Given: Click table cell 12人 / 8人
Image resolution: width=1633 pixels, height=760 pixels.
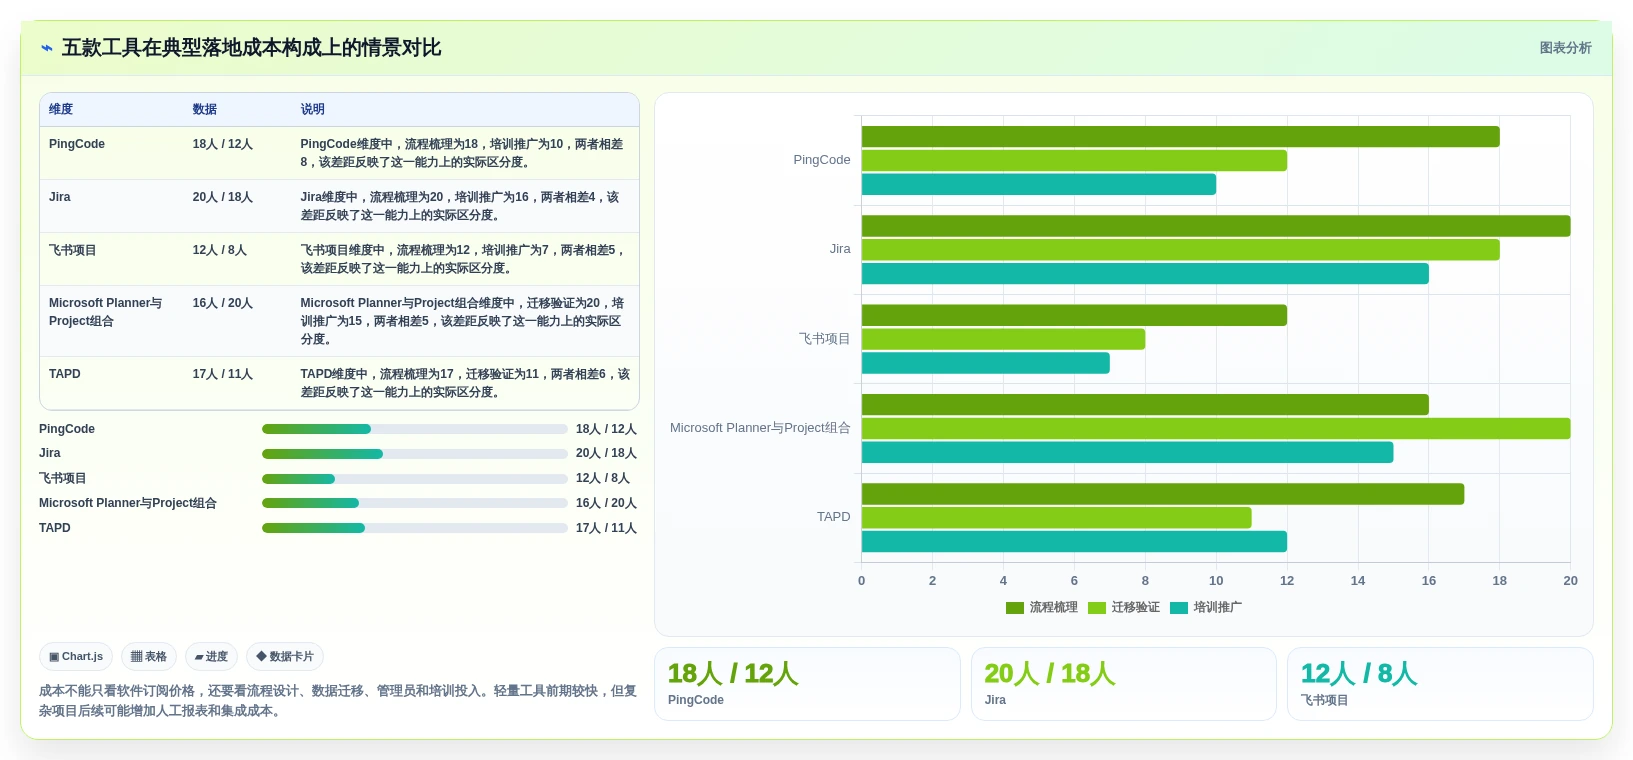Looking at the screenshot, I should point(219,250).
